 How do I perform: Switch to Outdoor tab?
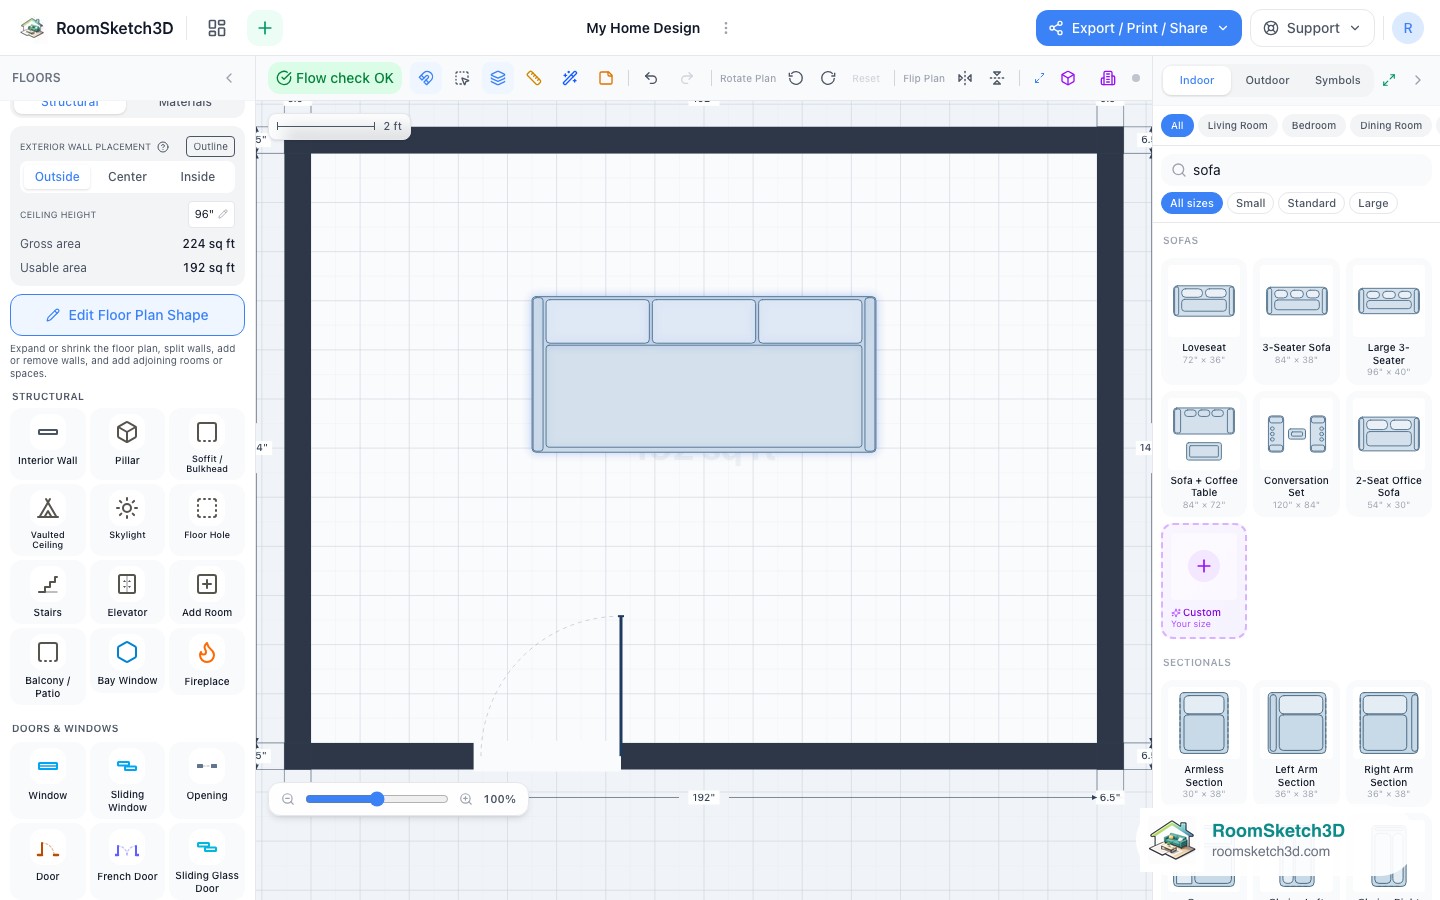click(1267, 80)
